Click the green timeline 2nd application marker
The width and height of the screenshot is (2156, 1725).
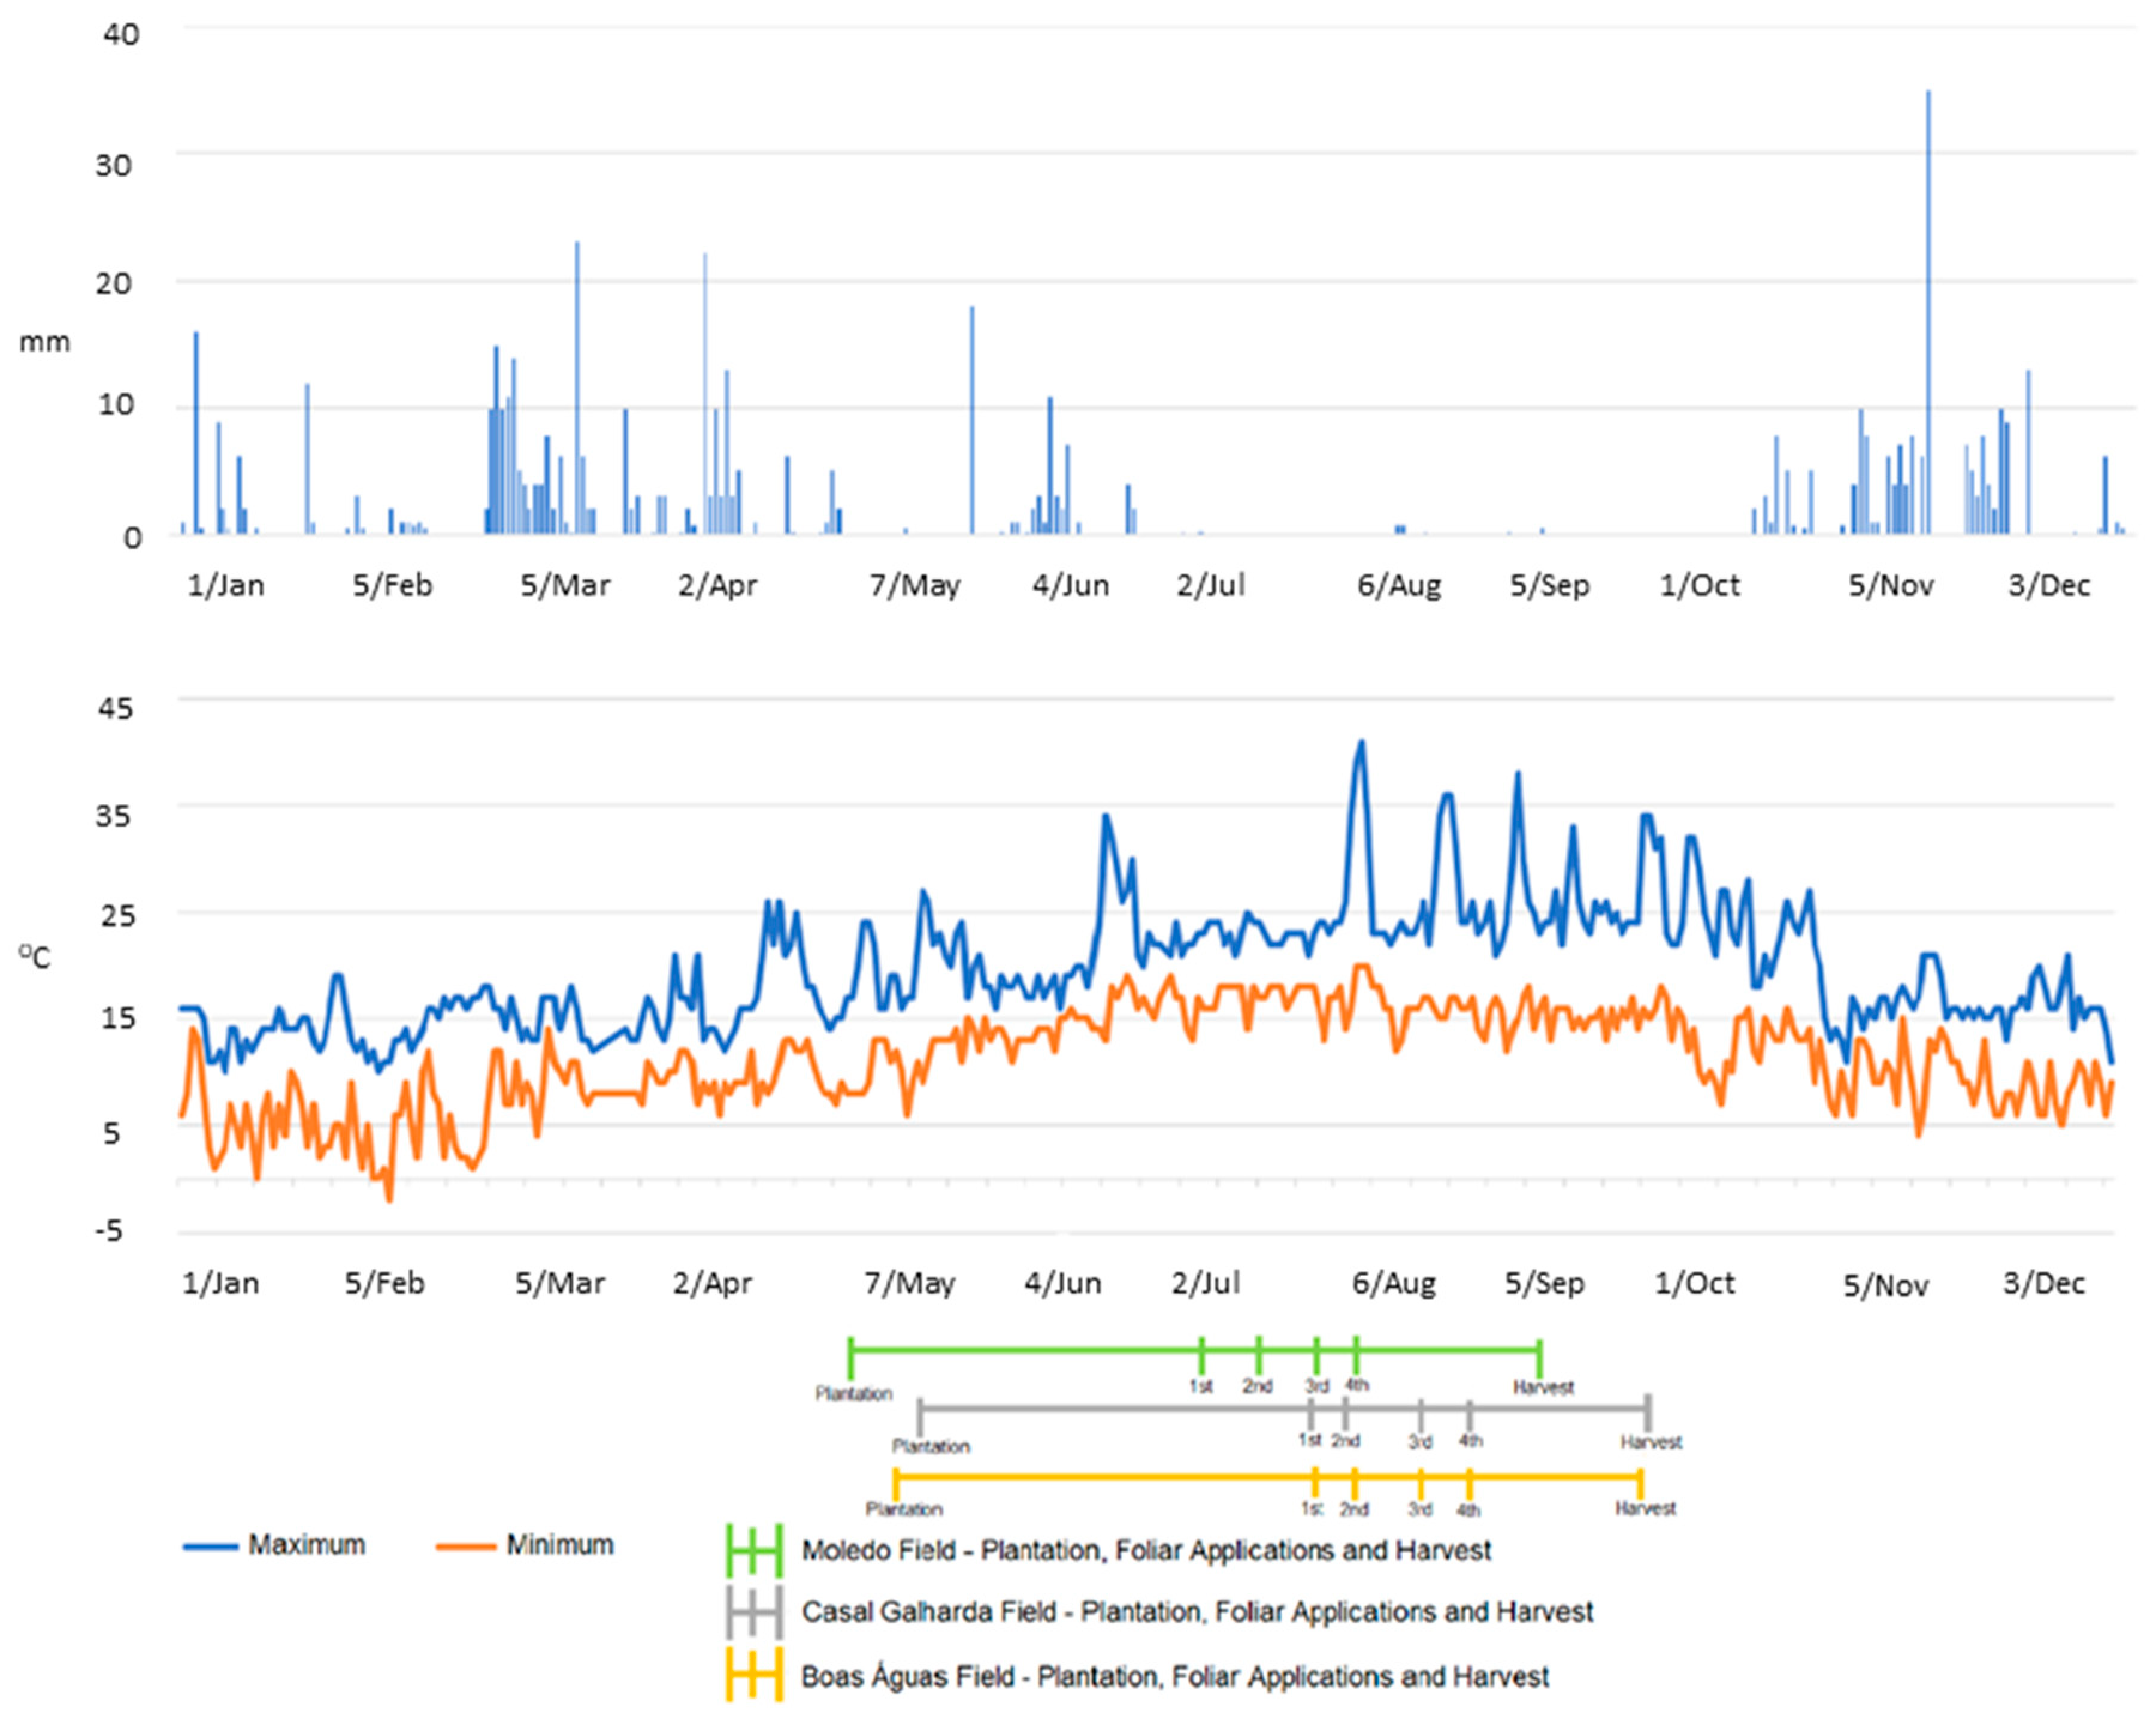click(x=1258, y=1355)
